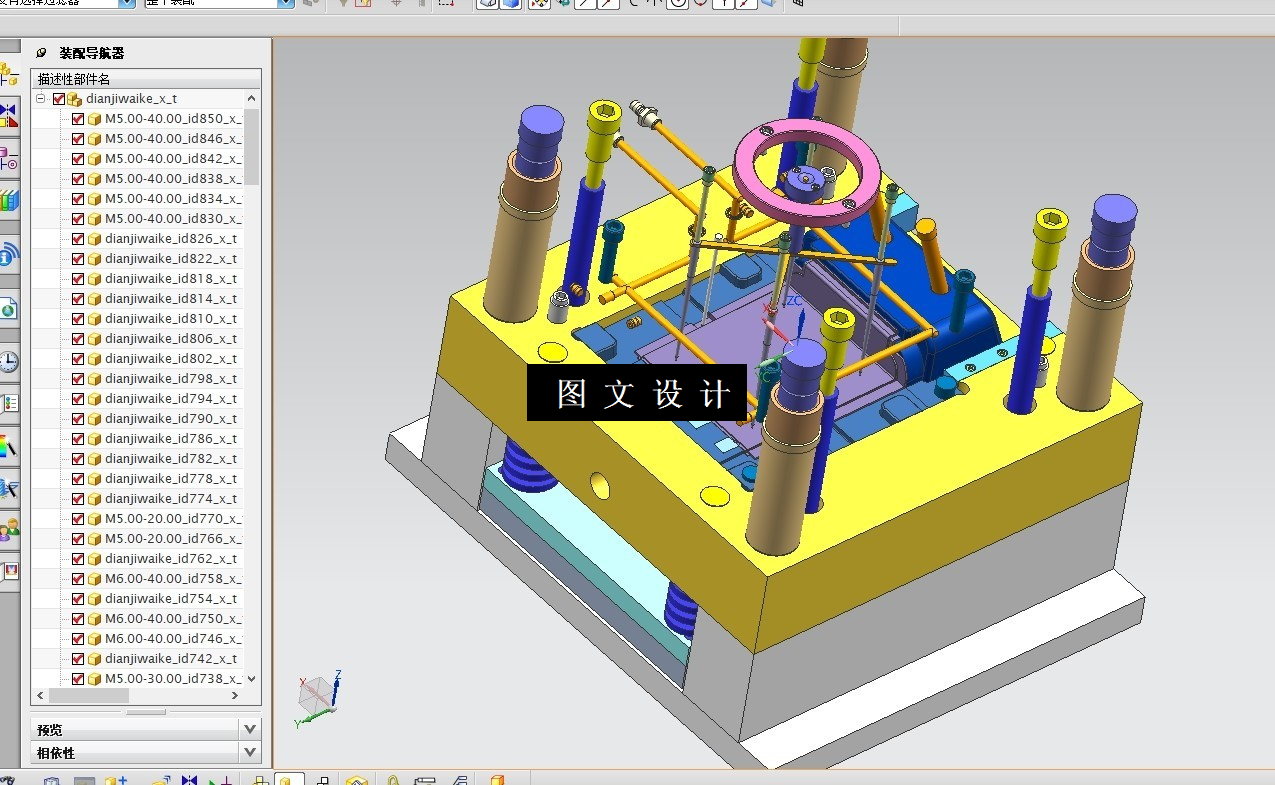Uncheck the dianjiwaike_x_t root assembly checkbox
Image resolution: width=1275 pixels, height=785 pixels.
pyautogui.click(x=58, y=99)
